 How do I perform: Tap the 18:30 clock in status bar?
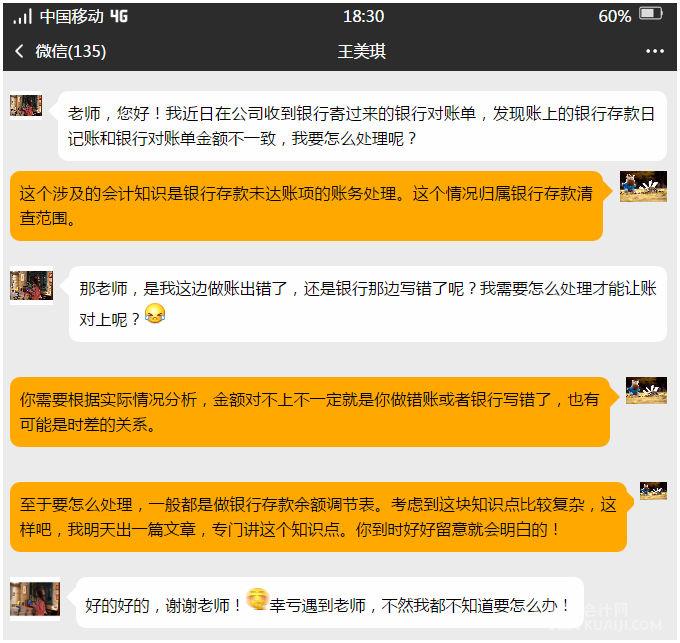(x=363, y=16)
